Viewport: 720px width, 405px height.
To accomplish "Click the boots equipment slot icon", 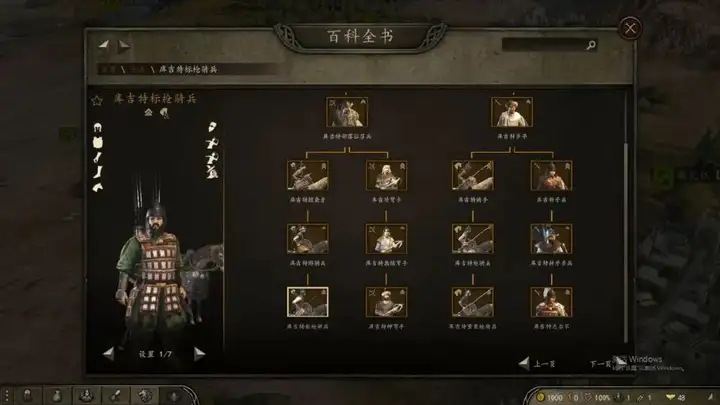I will (97, 172).
